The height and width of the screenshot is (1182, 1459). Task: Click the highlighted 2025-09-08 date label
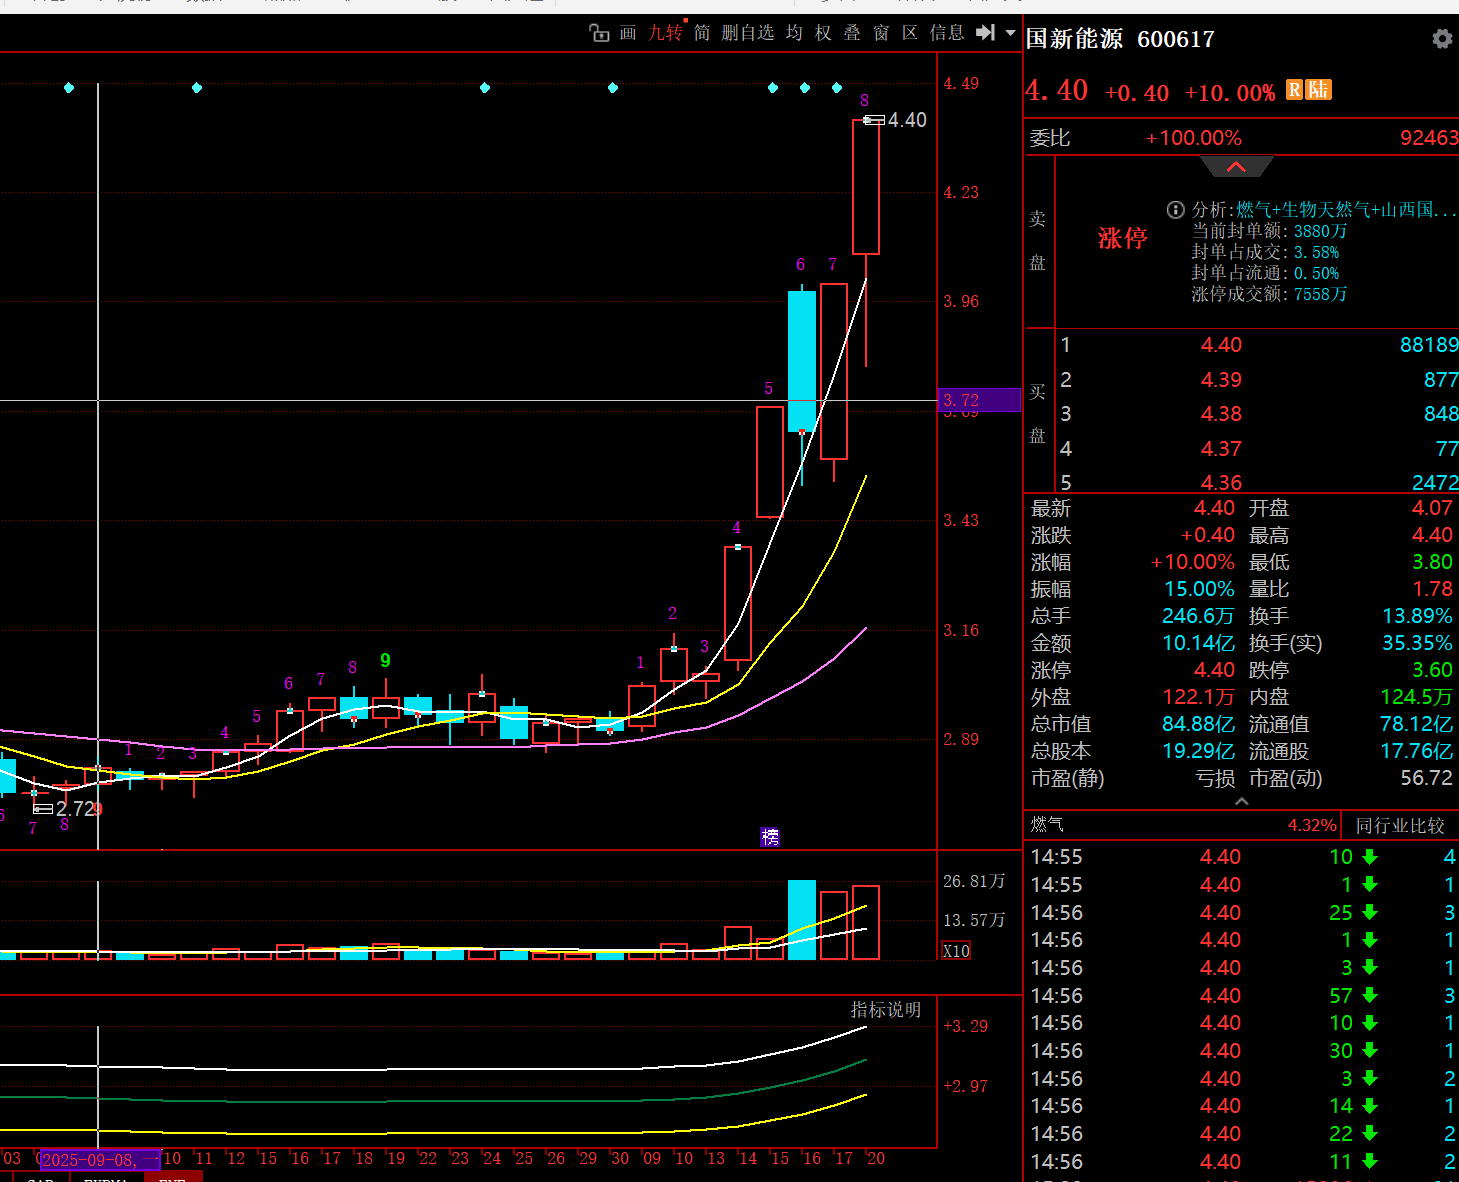(x=100, y=1160)
